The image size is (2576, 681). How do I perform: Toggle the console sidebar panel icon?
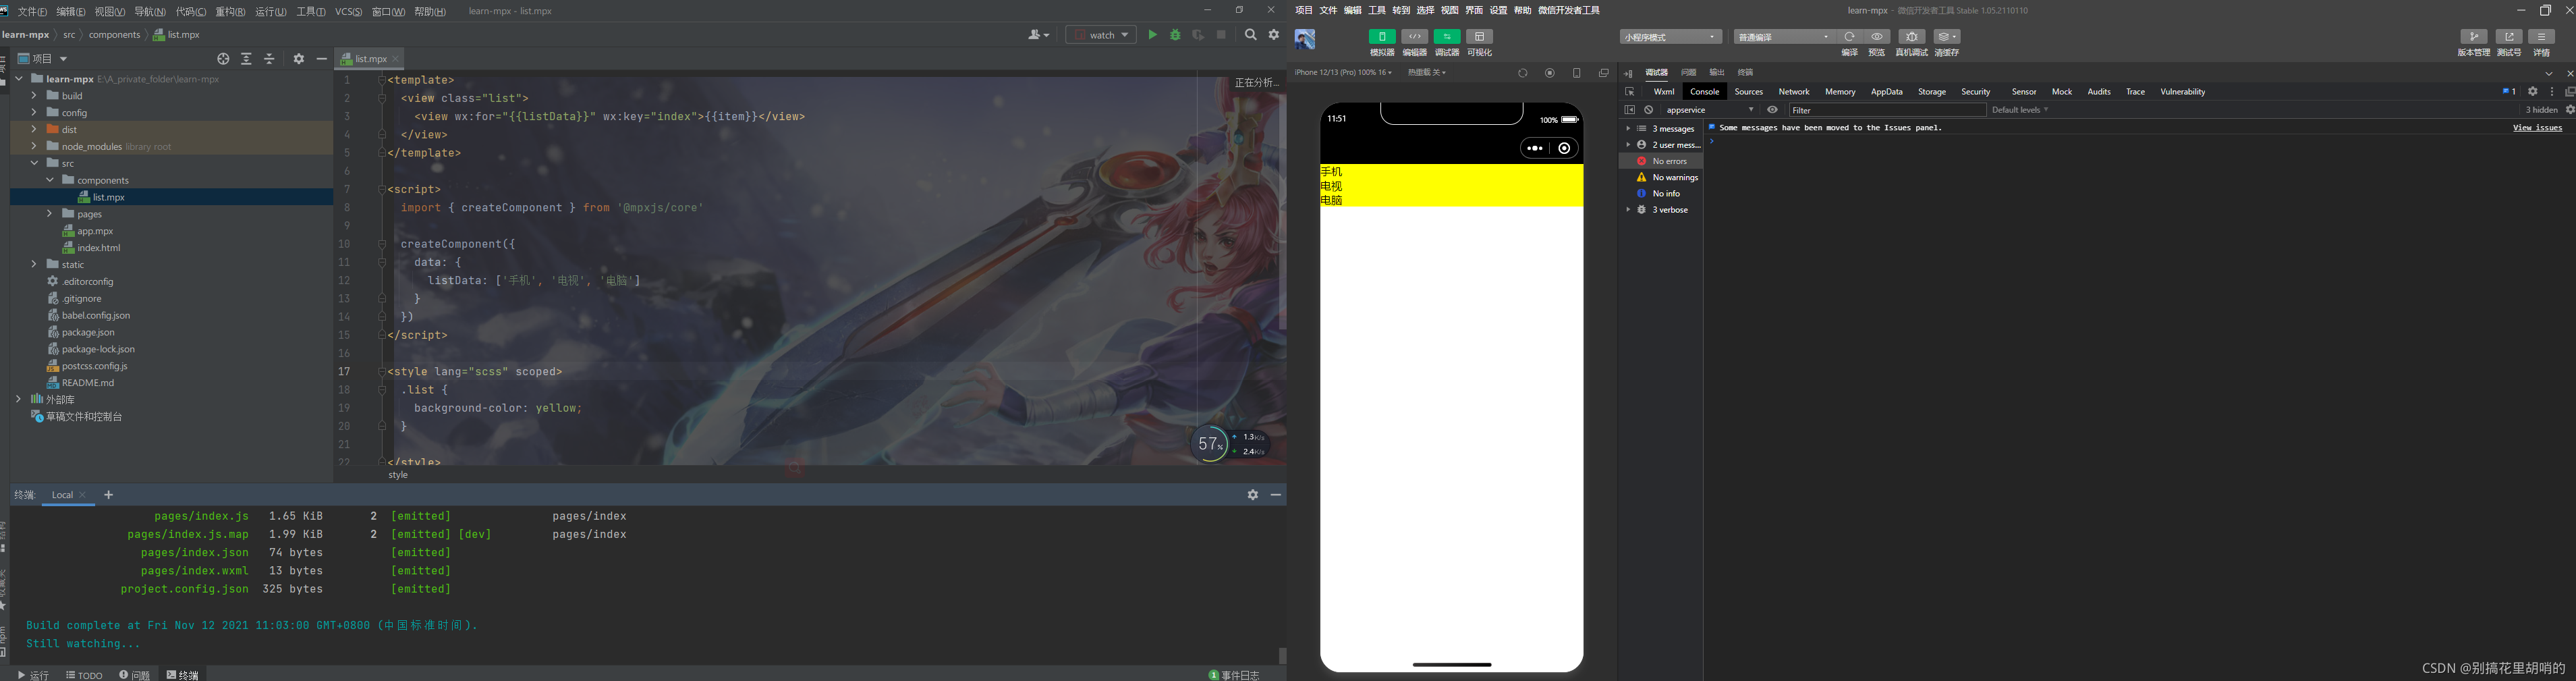(x=1630, y=110)
